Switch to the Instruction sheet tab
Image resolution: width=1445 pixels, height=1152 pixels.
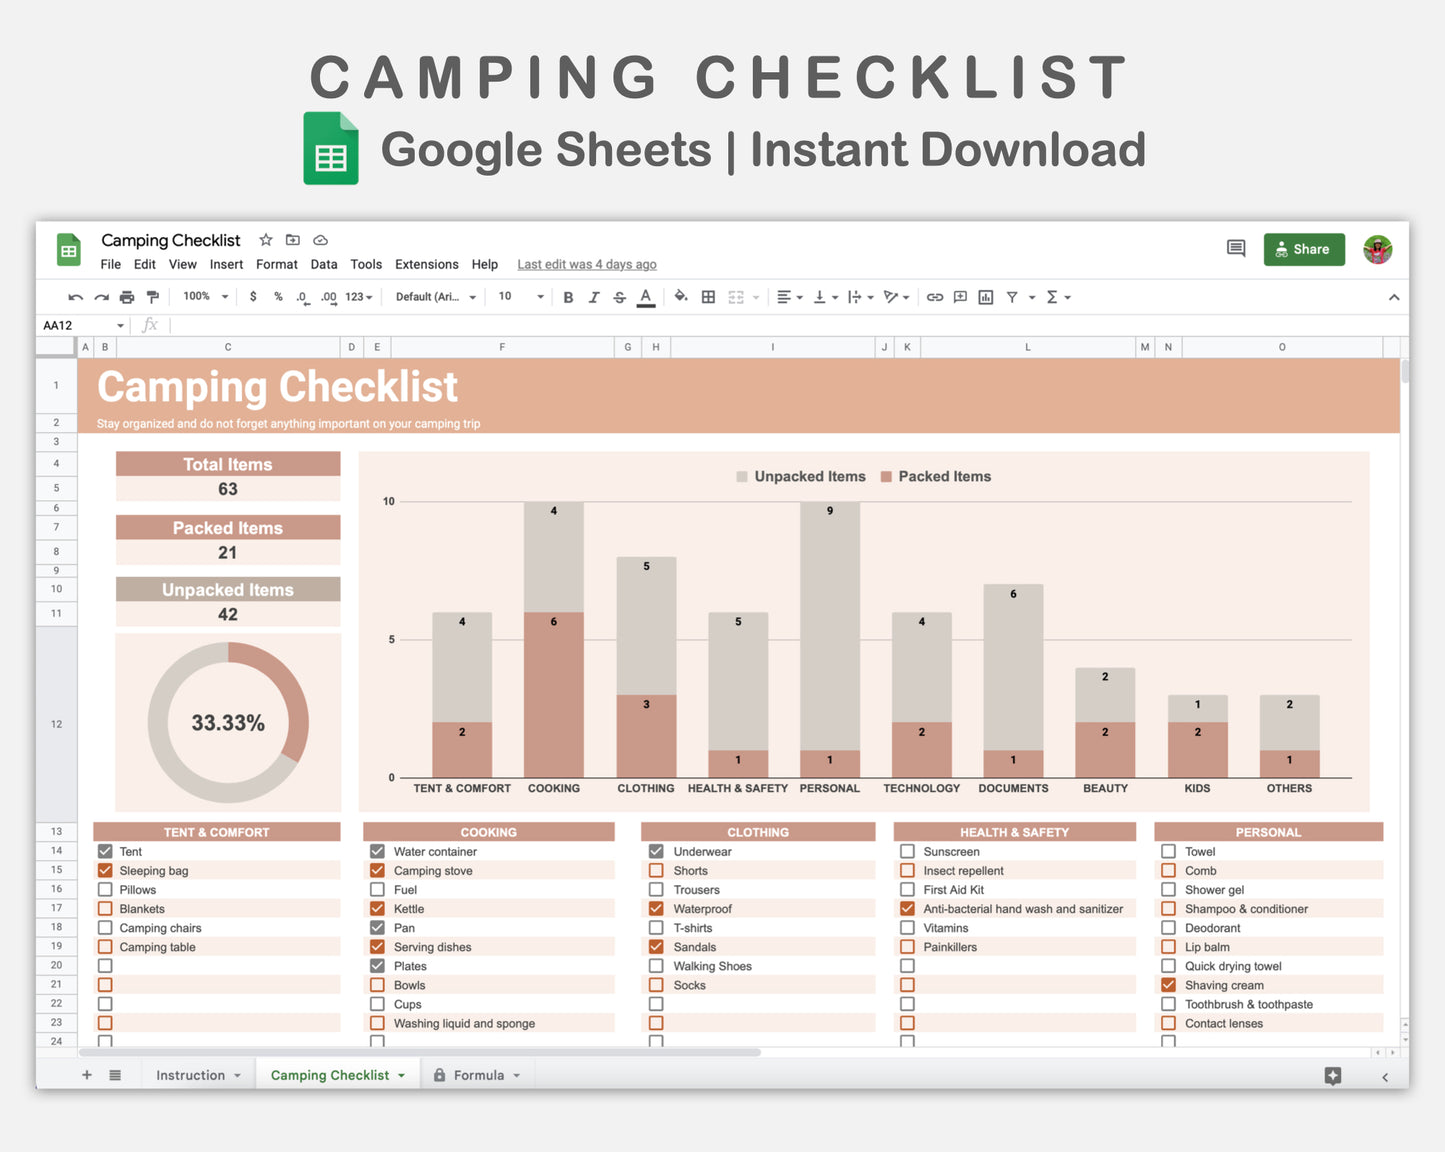192,1074
